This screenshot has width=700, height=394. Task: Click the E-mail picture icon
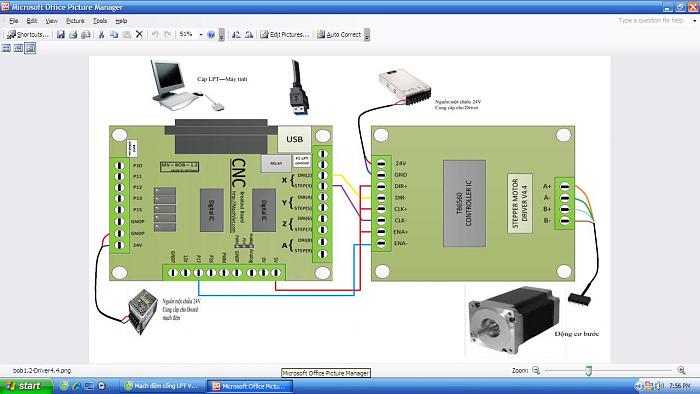(86, 34)
